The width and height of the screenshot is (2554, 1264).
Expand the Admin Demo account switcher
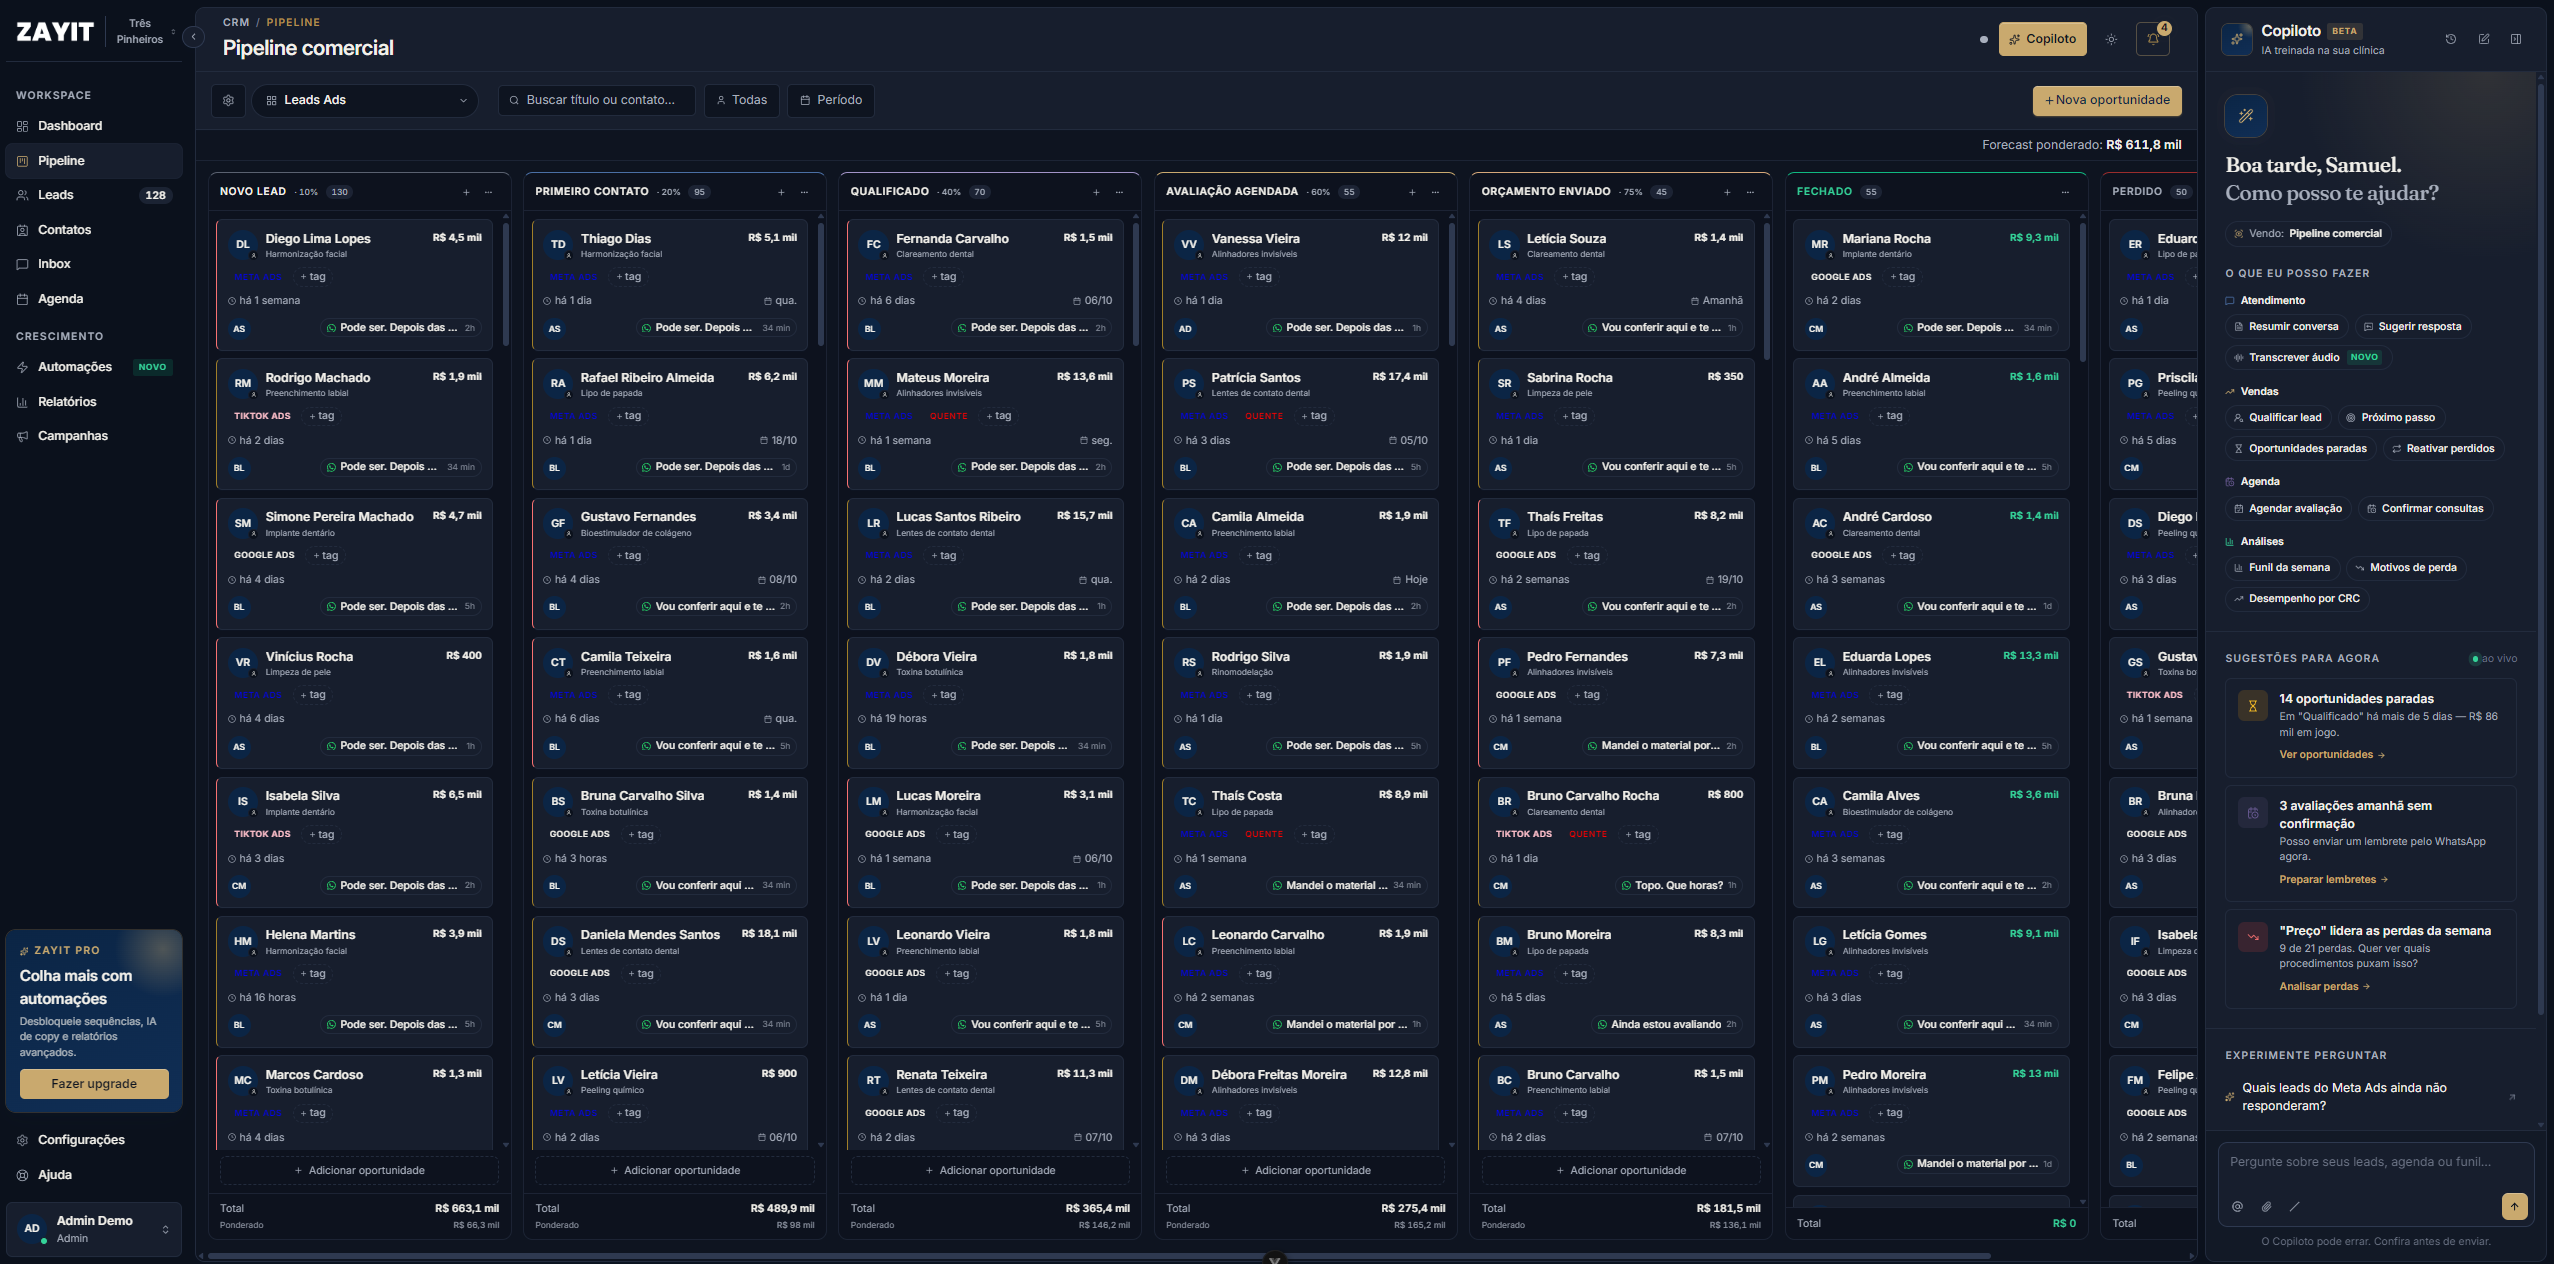[94, 1229]
